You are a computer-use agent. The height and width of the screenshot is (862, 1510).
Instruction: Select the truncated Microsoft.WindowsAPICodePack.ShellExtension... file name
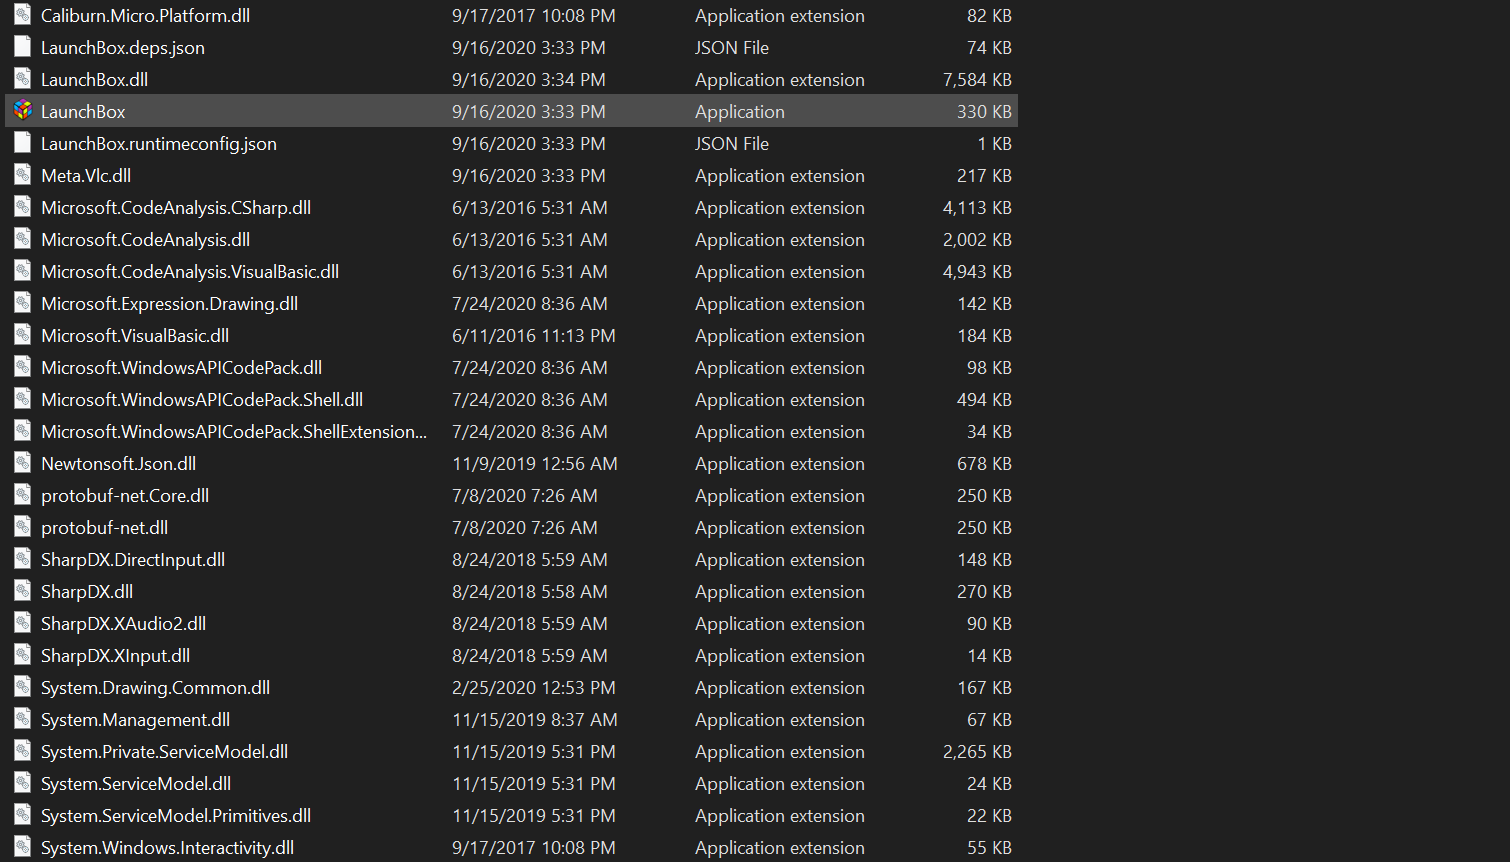234,432
